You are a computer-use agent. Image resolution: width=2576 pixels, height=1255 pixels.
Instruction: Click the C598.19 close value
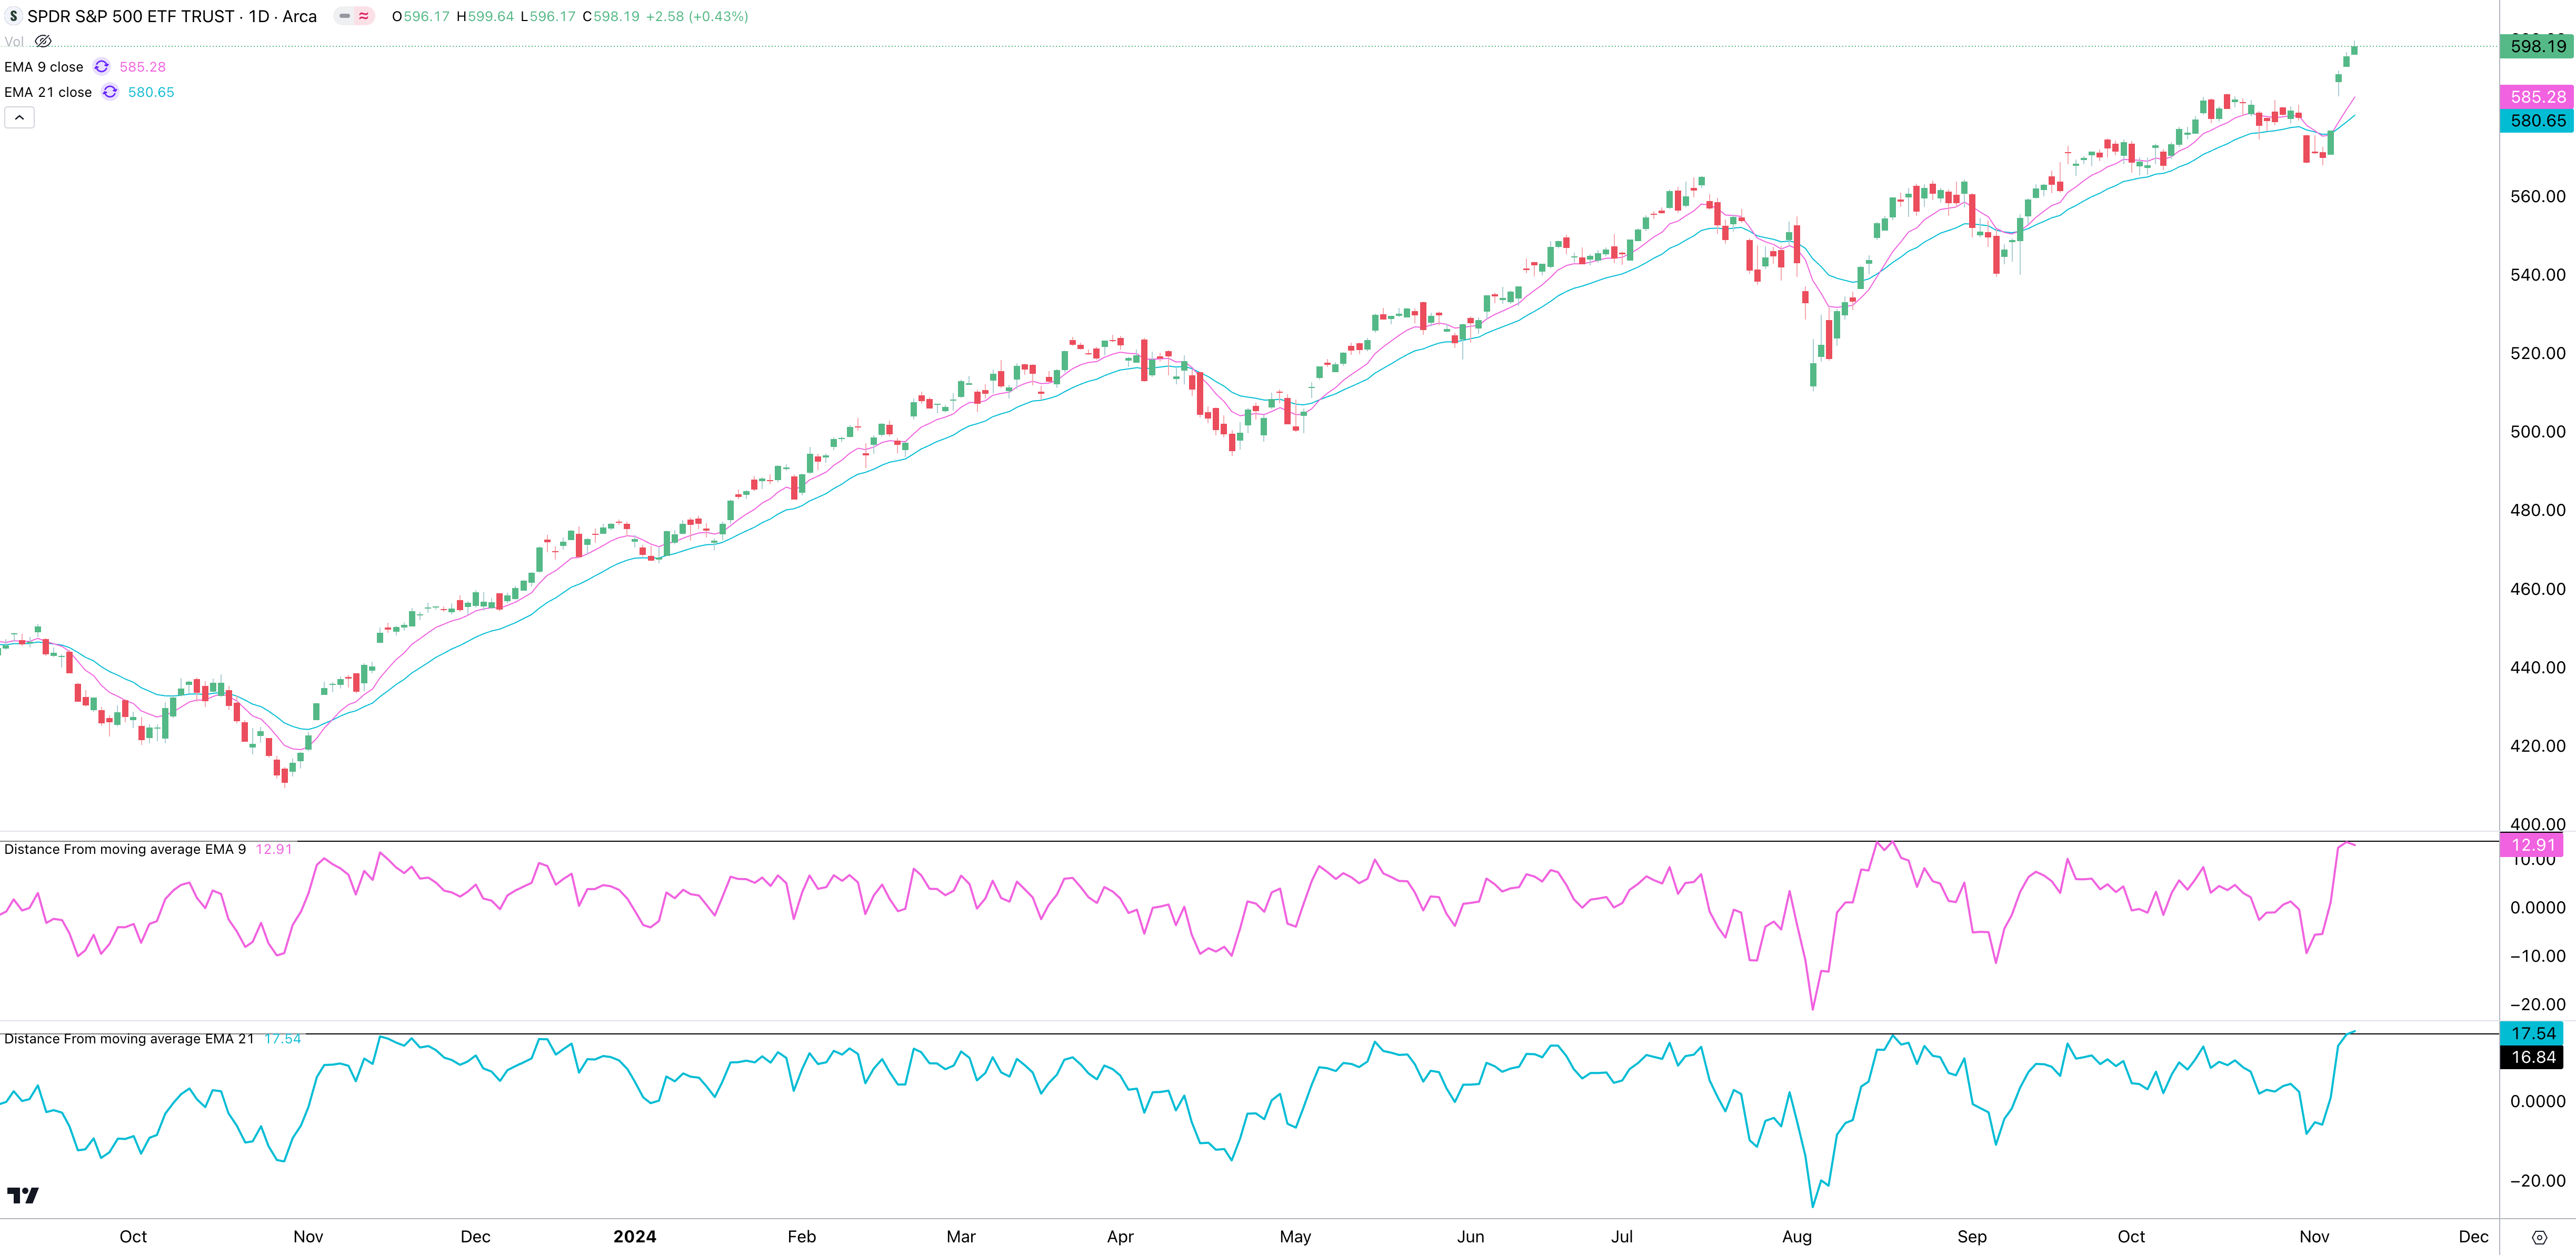(611, 16)
